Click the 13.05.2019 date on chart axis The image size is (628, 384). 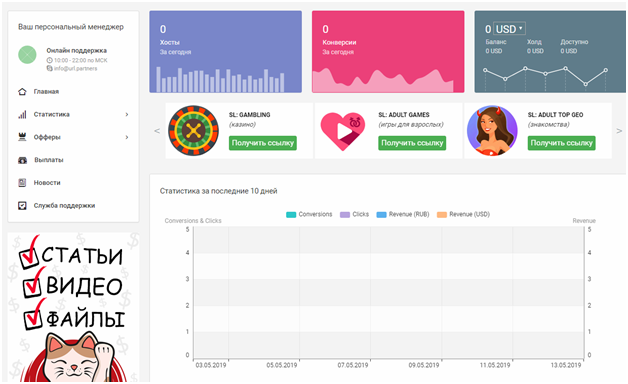[x=566, y=365]
